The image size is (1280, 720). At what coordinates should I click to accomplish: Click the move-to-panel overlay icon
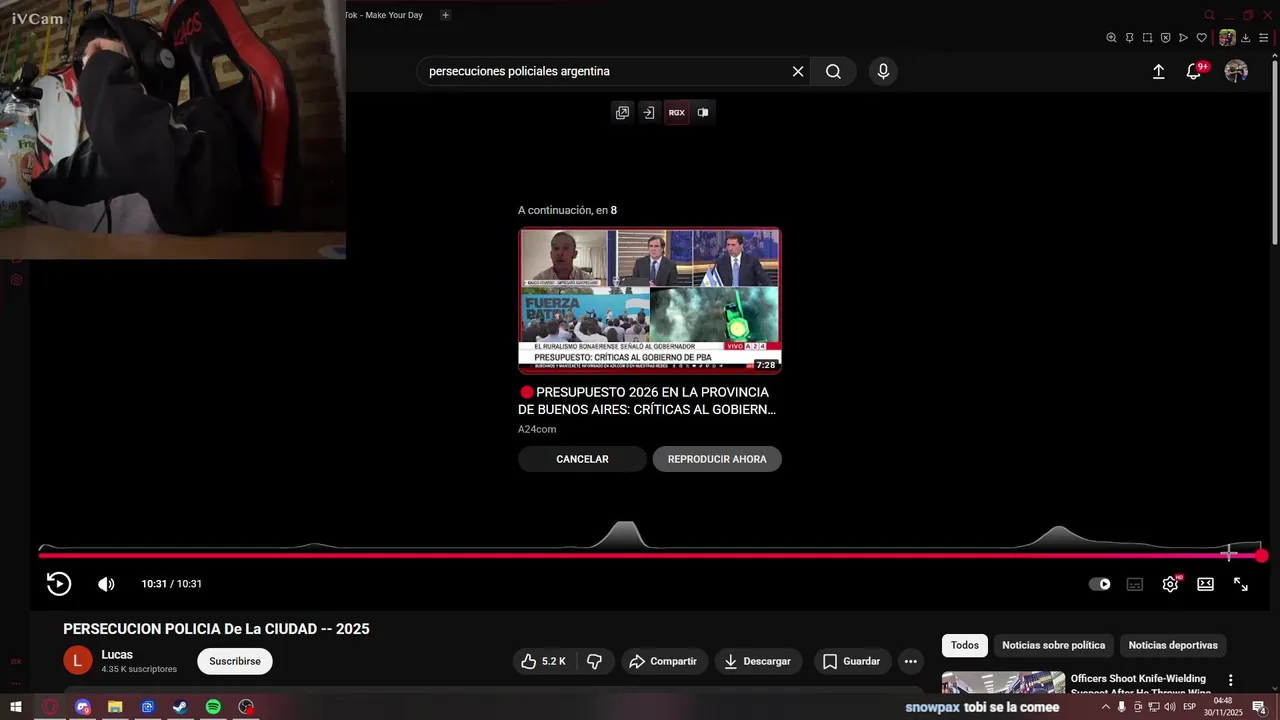pos(648,113)
